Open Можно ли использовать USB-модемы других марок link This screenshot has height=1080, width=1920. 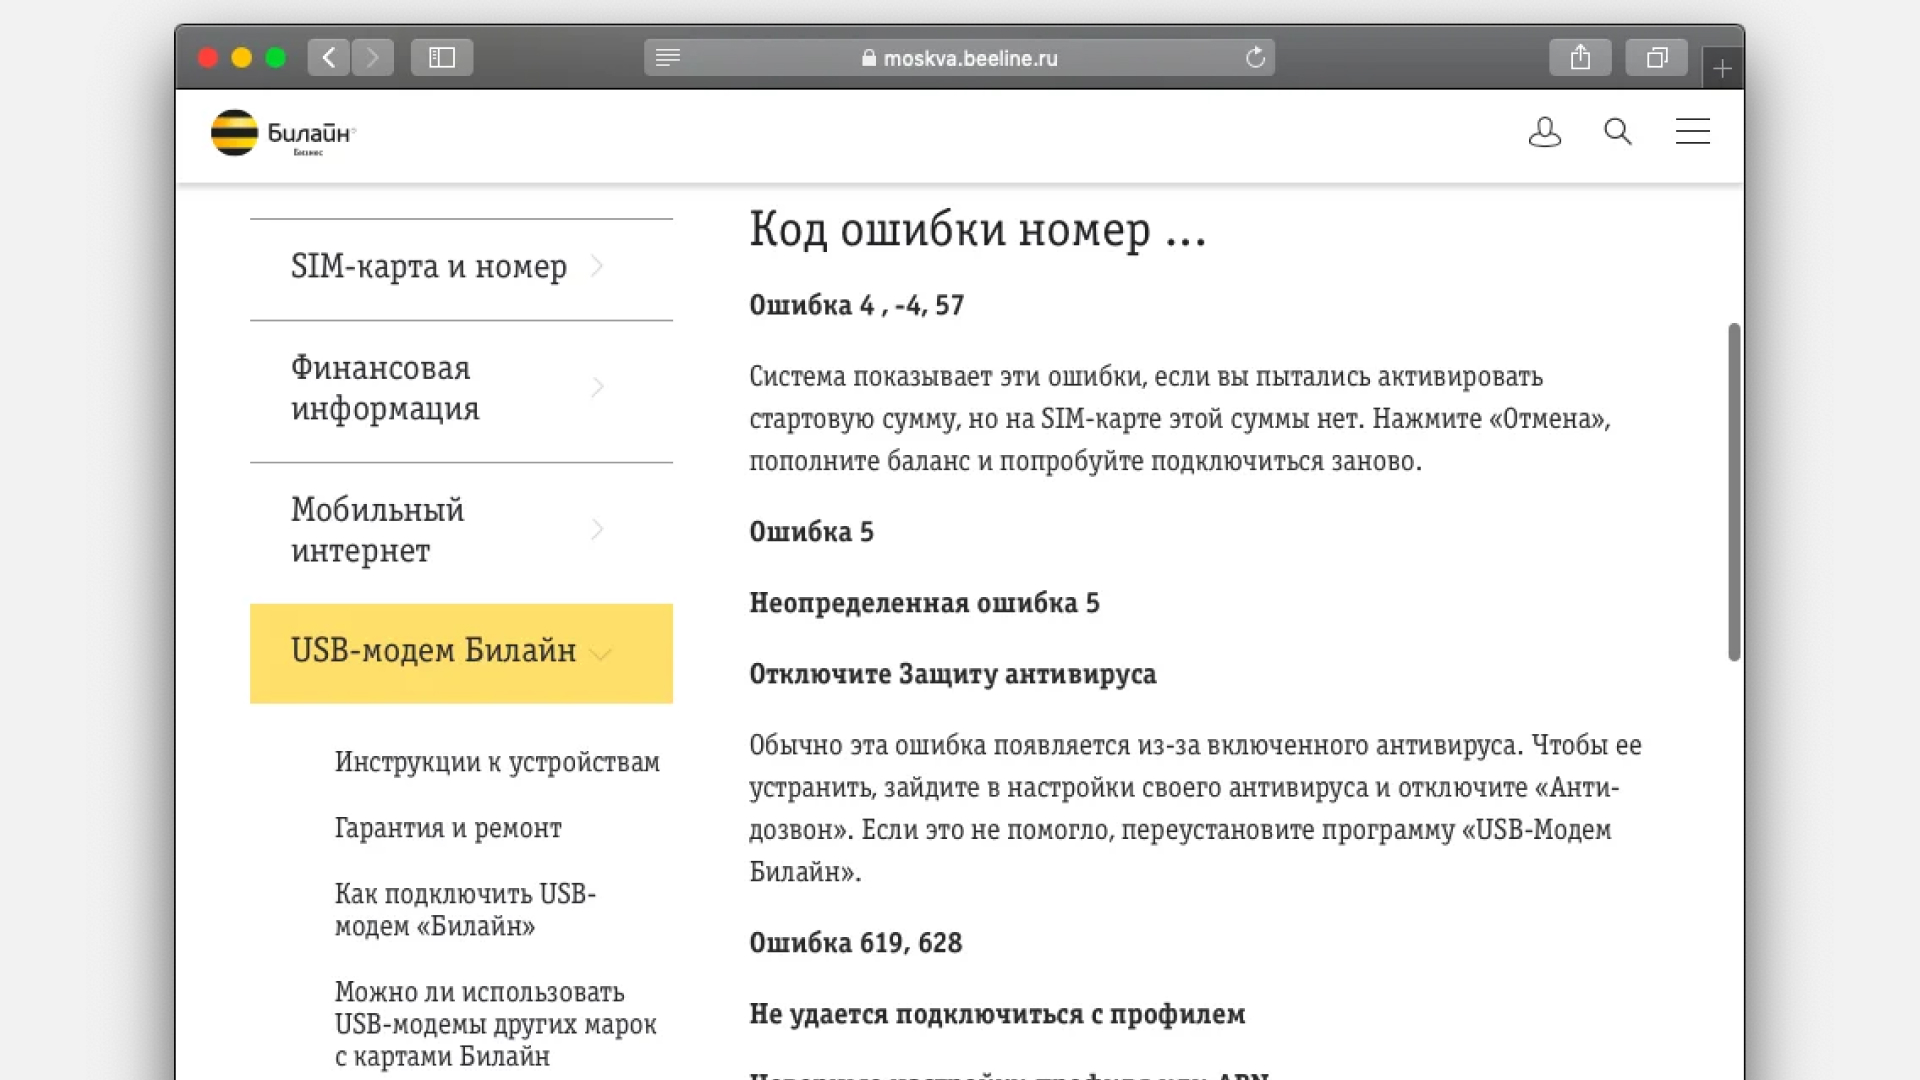tap(496, 1024)
